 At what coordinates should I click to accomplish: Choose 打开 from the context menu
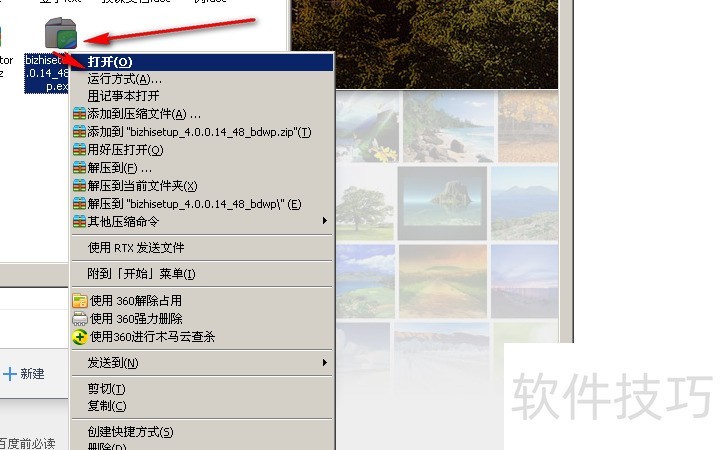click(110, 62)
